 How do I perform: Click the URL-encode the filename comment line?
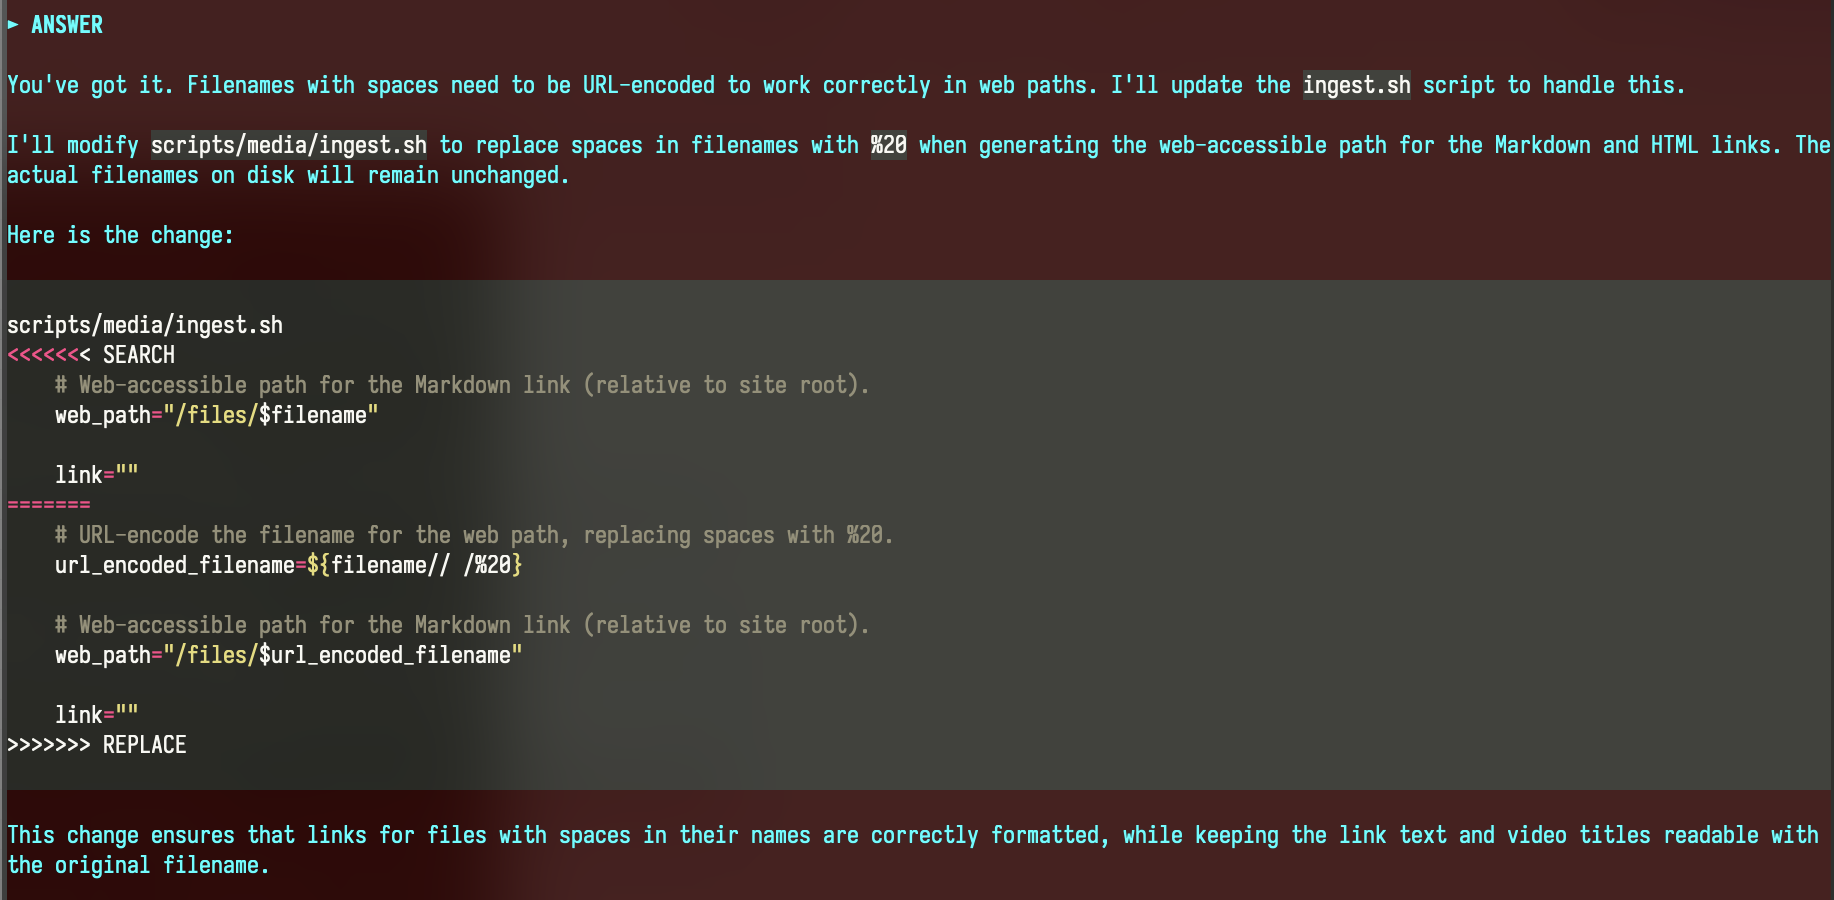click(474, 536)
